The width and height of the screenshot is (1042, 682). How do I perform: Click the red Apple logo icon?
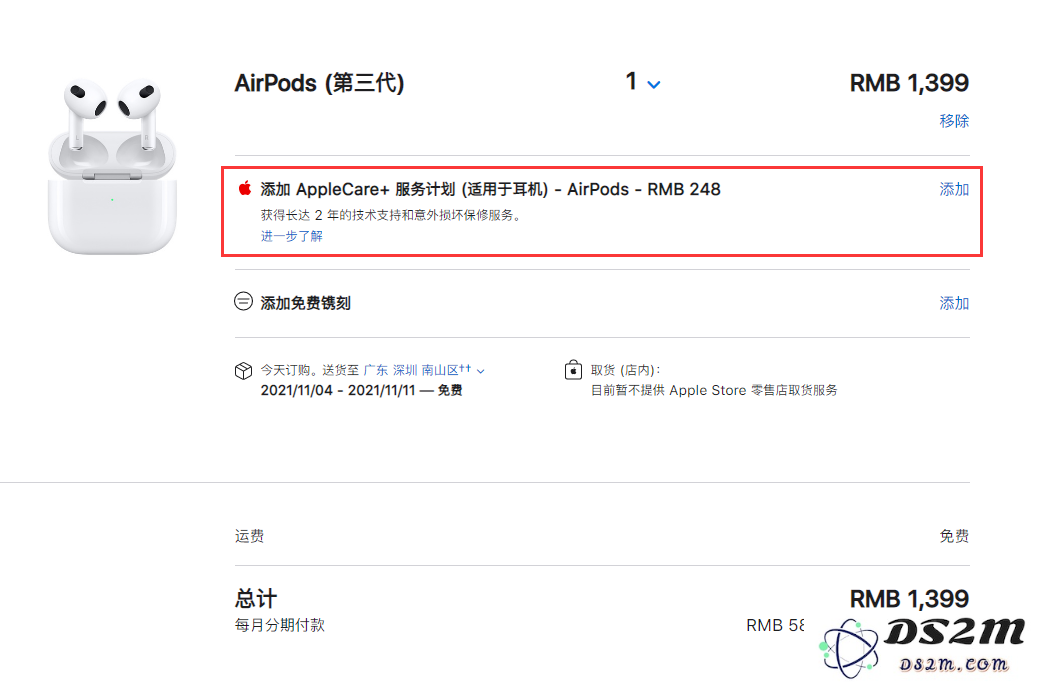point(245,189)
